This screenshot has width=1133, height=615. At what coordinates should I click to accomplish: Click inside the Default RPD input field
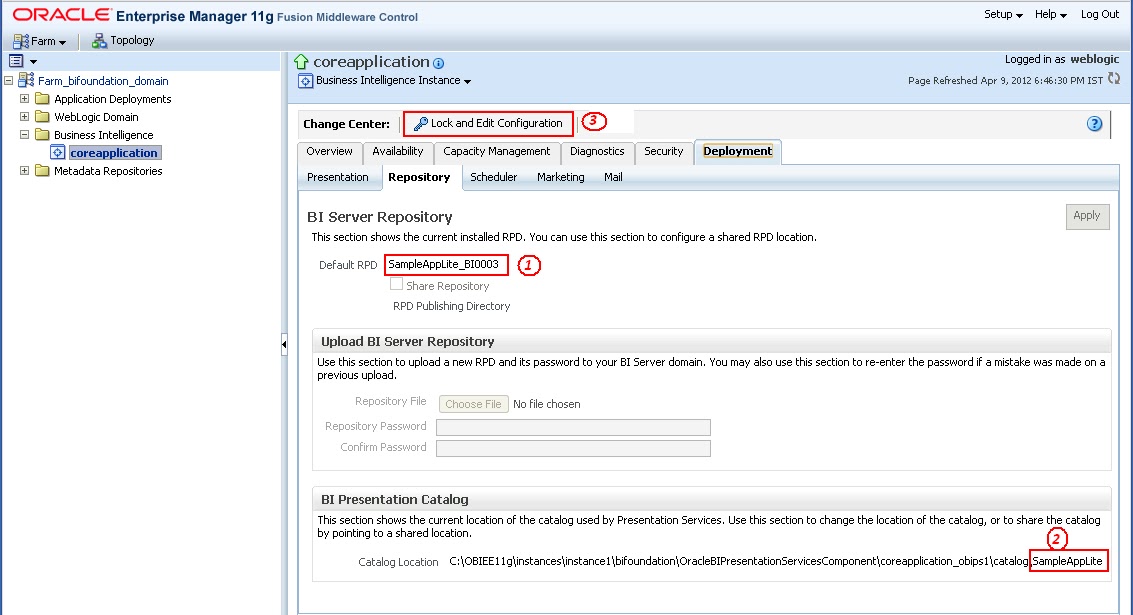coord(446,264)
